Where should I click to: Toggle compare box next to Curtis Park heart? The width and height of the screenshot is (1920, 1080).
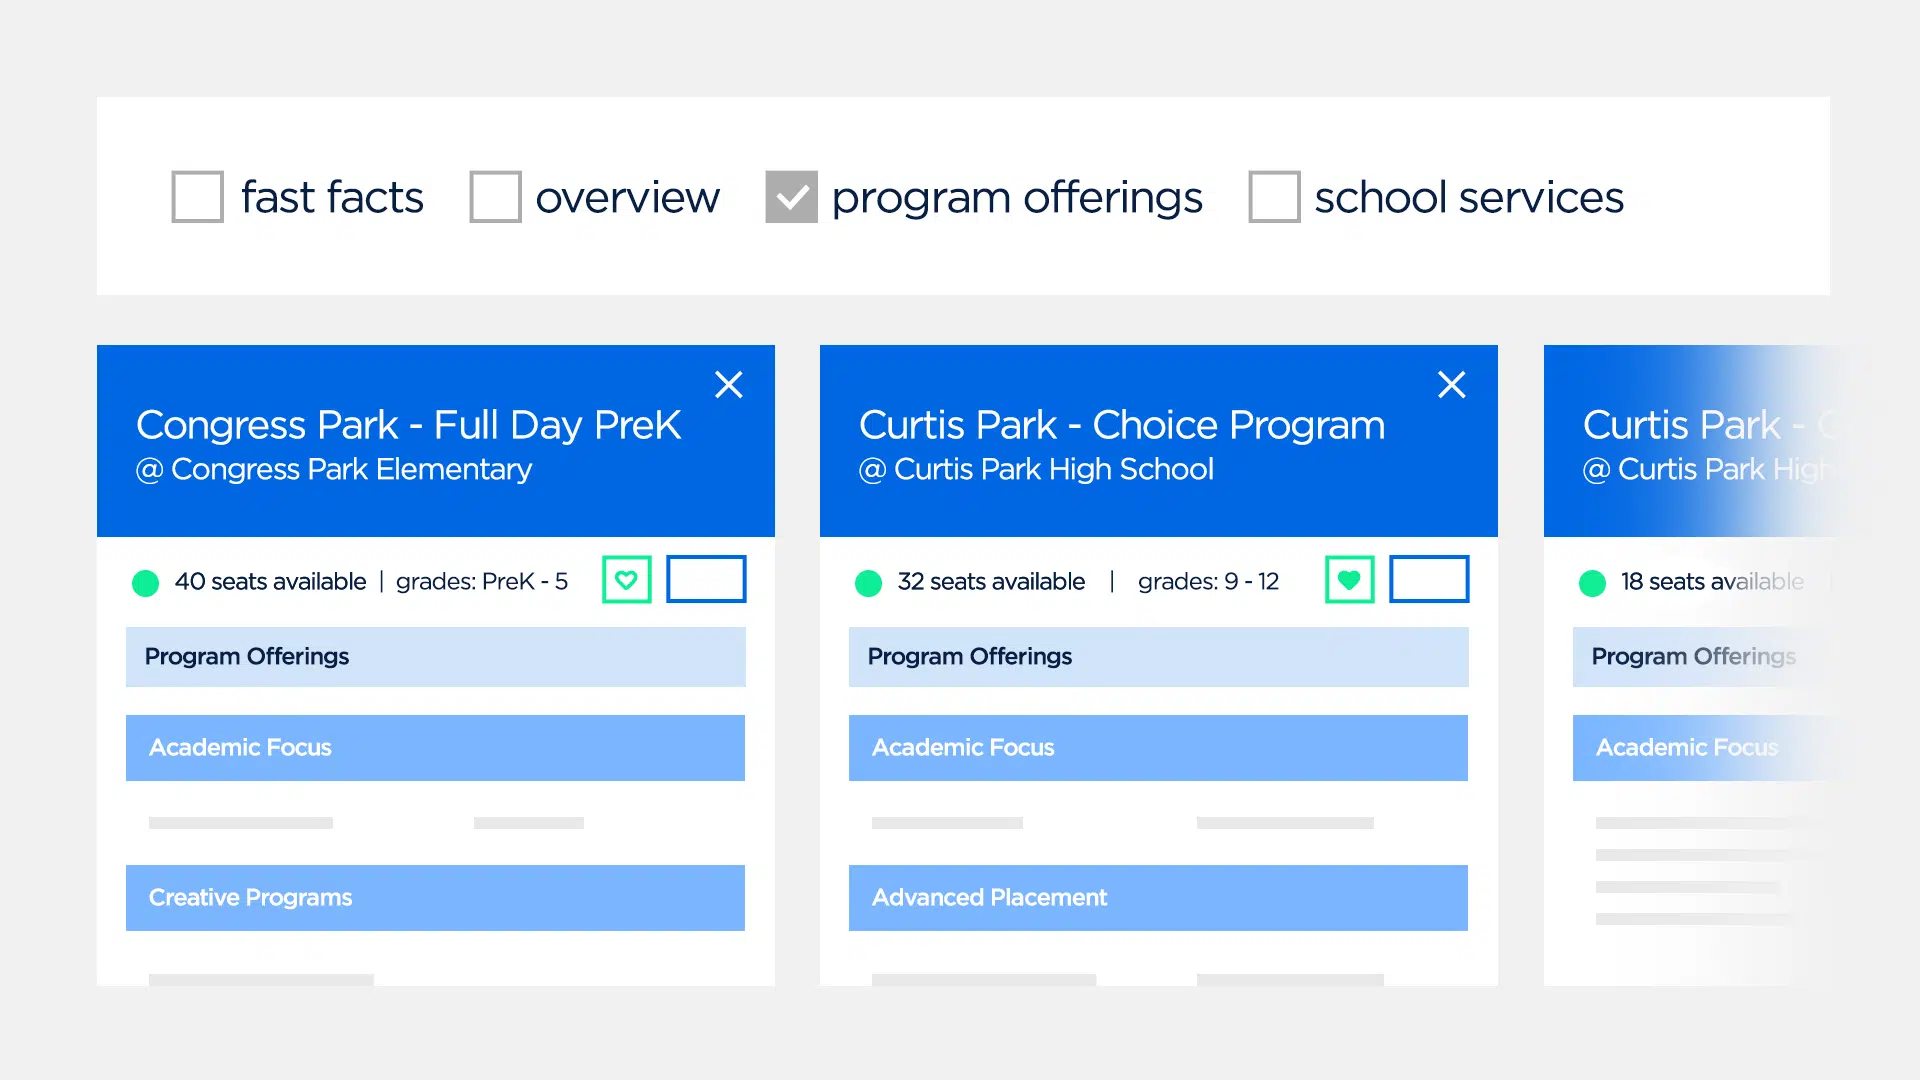[x=1429, y=579]
